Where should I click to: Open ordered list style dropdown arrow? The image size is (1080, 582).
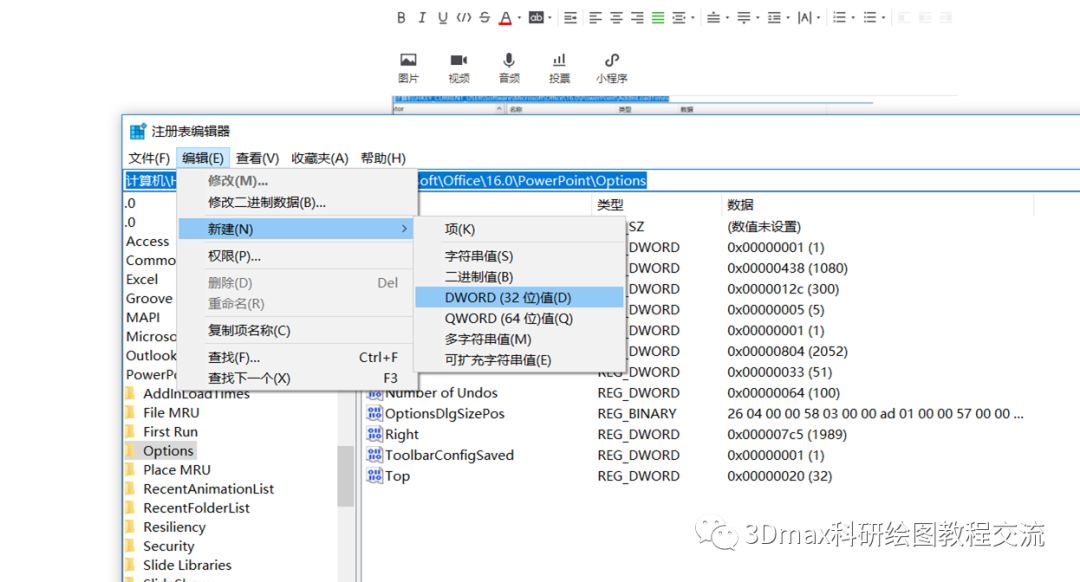point(853,19)
